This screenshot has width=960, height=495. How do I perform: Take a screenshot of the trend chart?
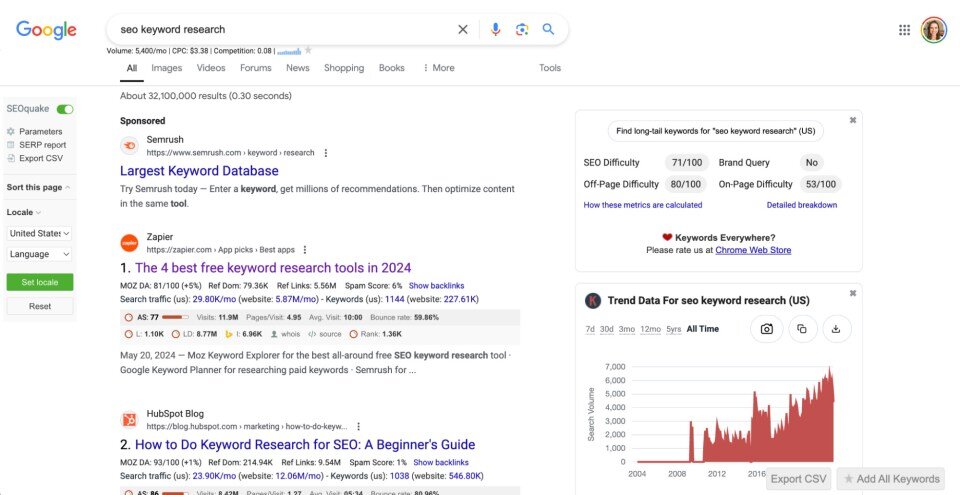tap(767, 329)
